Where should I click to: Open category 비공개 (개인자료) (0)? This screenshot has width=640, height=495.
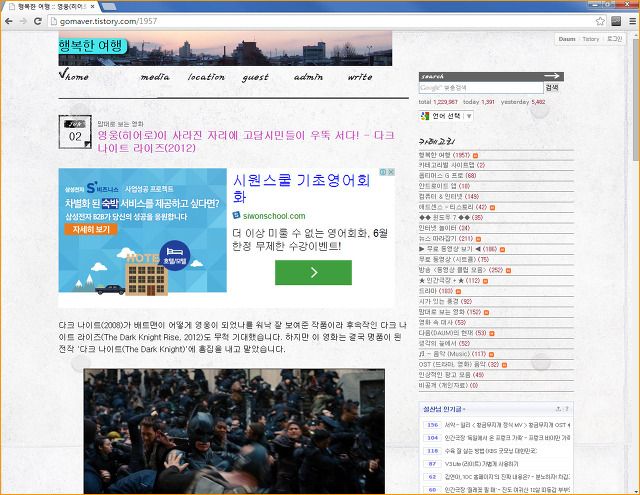tap(448, 385)
